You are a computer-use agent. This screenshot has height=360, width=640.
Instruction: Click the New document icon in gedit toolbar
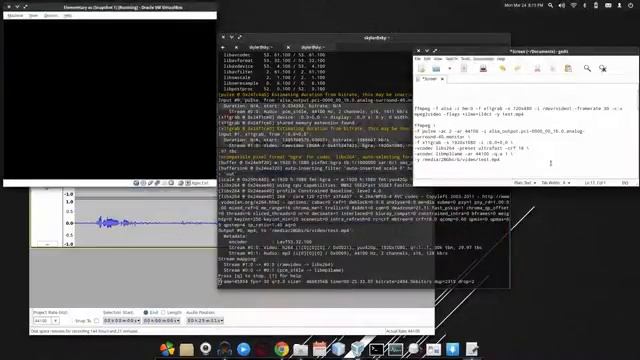422,69
